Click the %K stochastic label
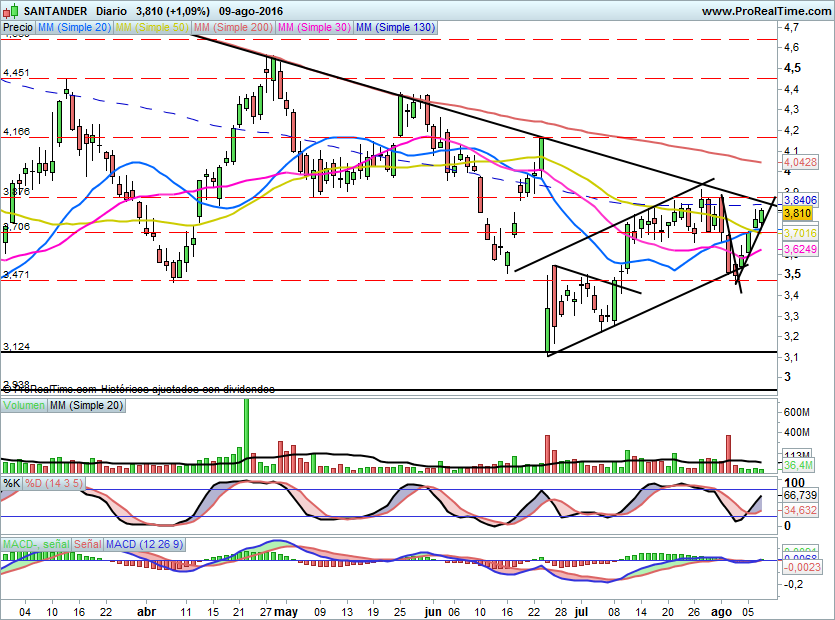 12,483
